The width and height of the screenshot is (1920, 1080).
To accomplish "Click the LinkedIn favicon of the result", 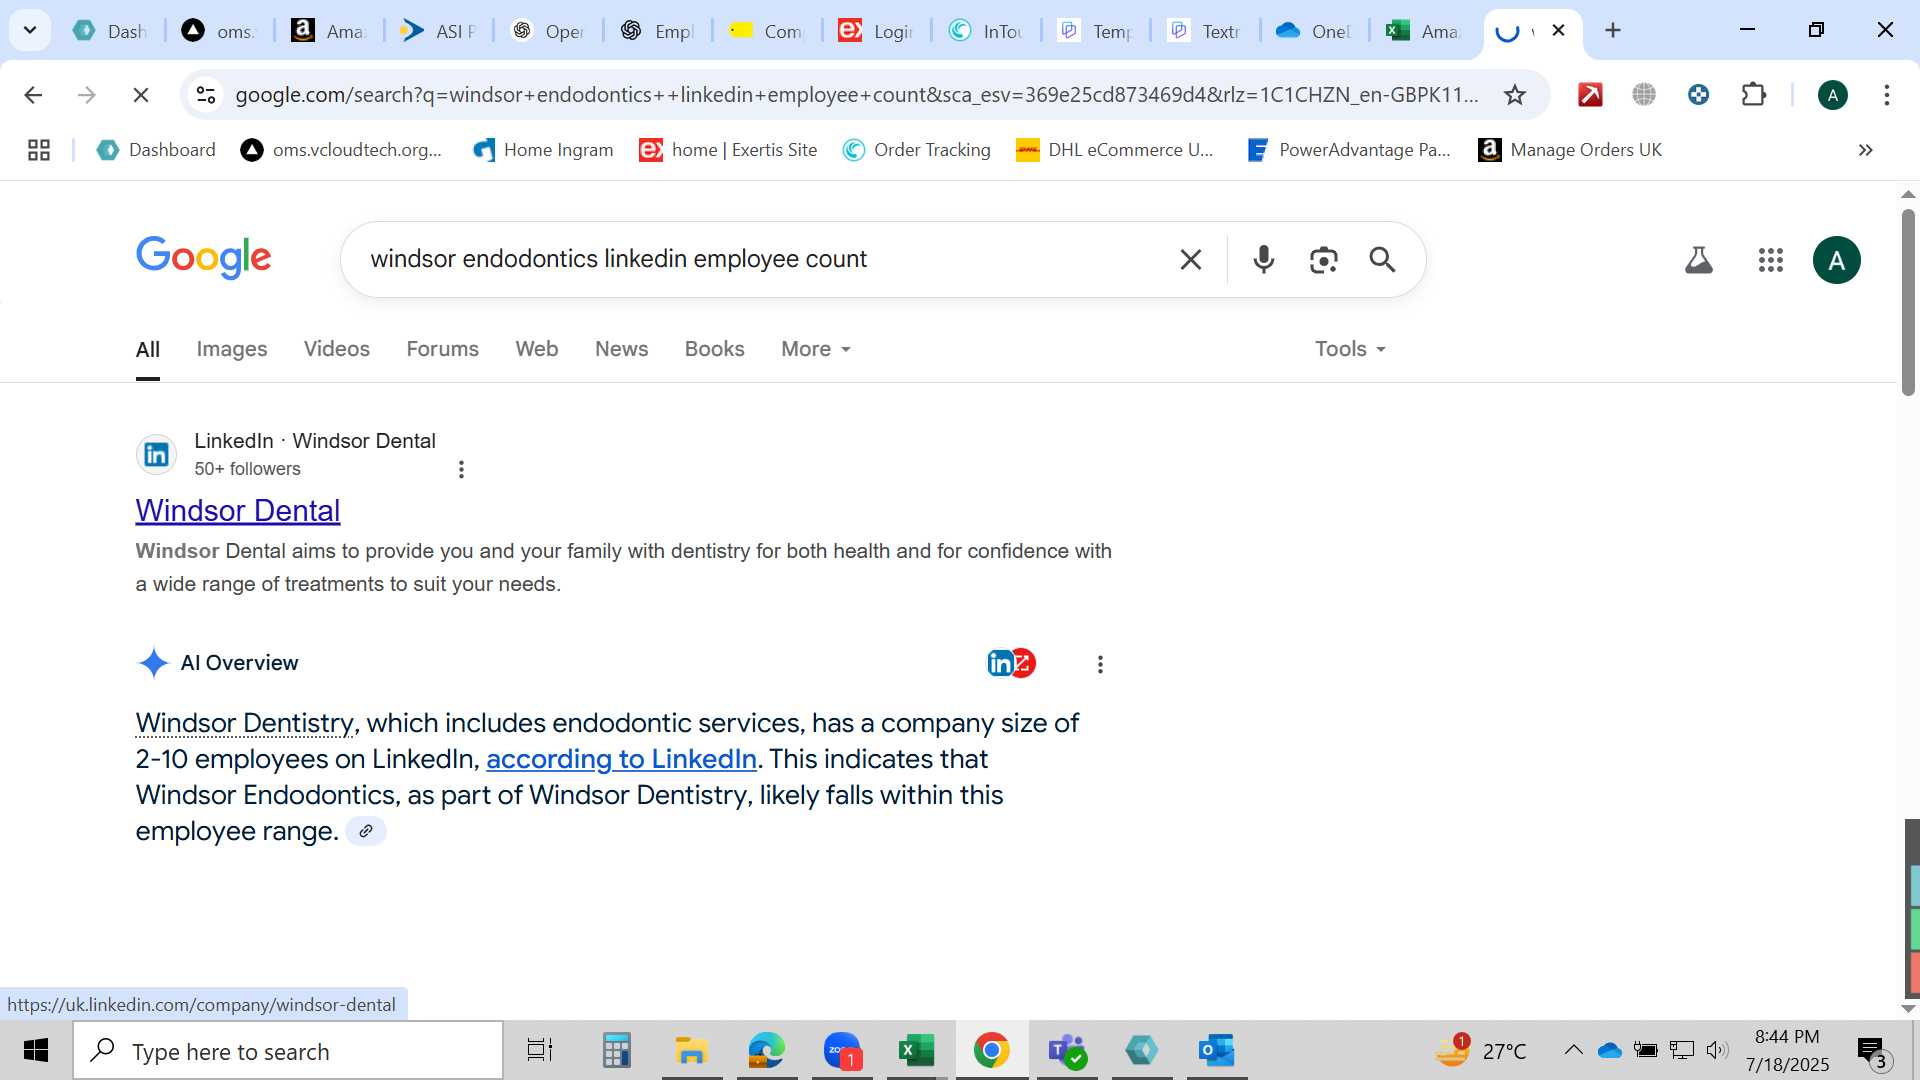I will pyautogui.click(x=156, y=455).
